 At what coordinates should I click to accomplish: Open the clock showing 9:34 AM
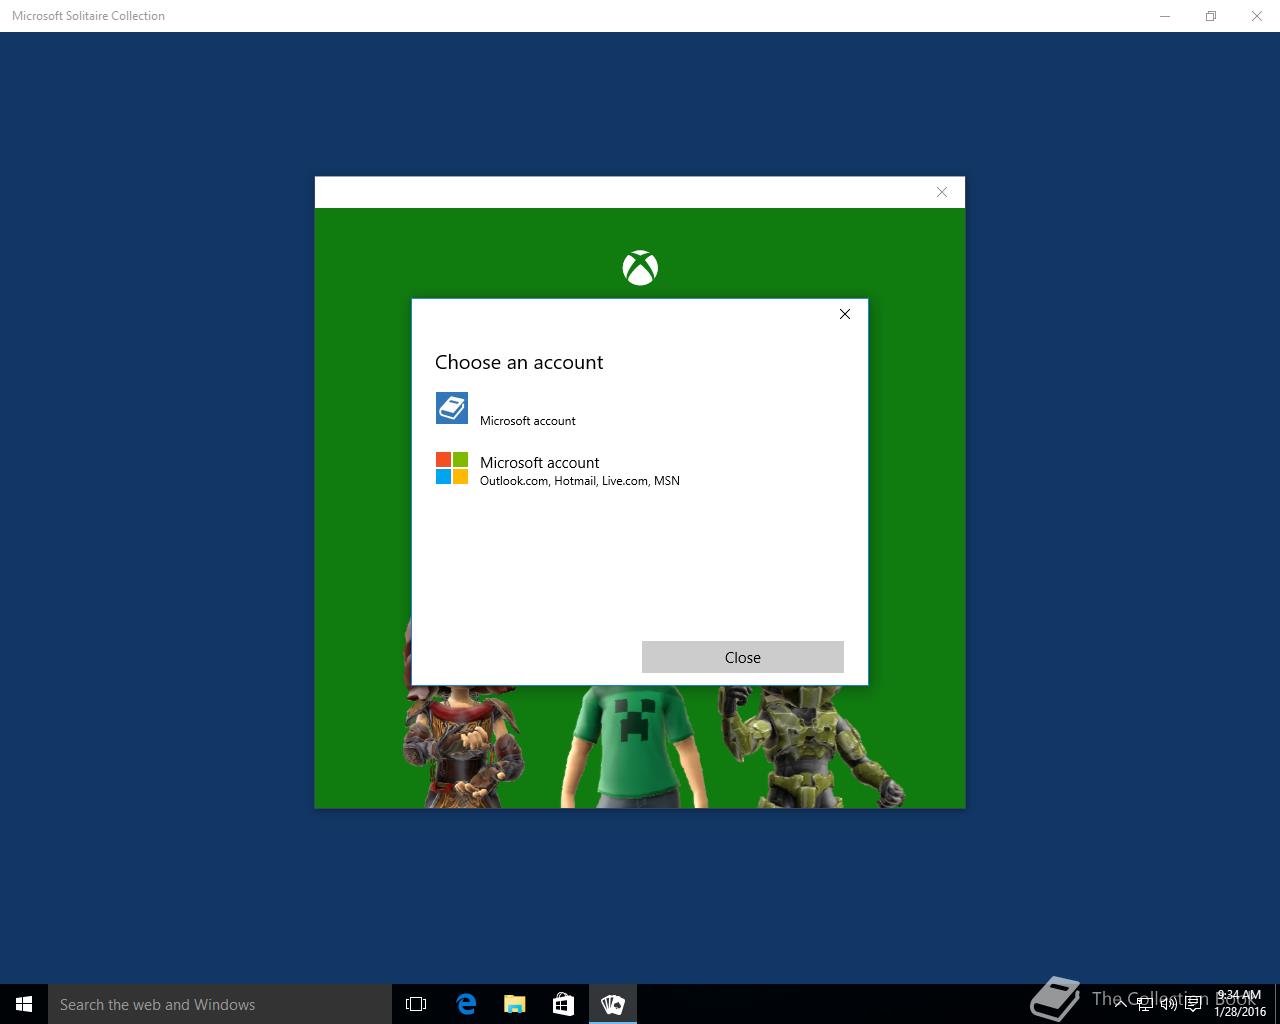click(1240, 1004)
